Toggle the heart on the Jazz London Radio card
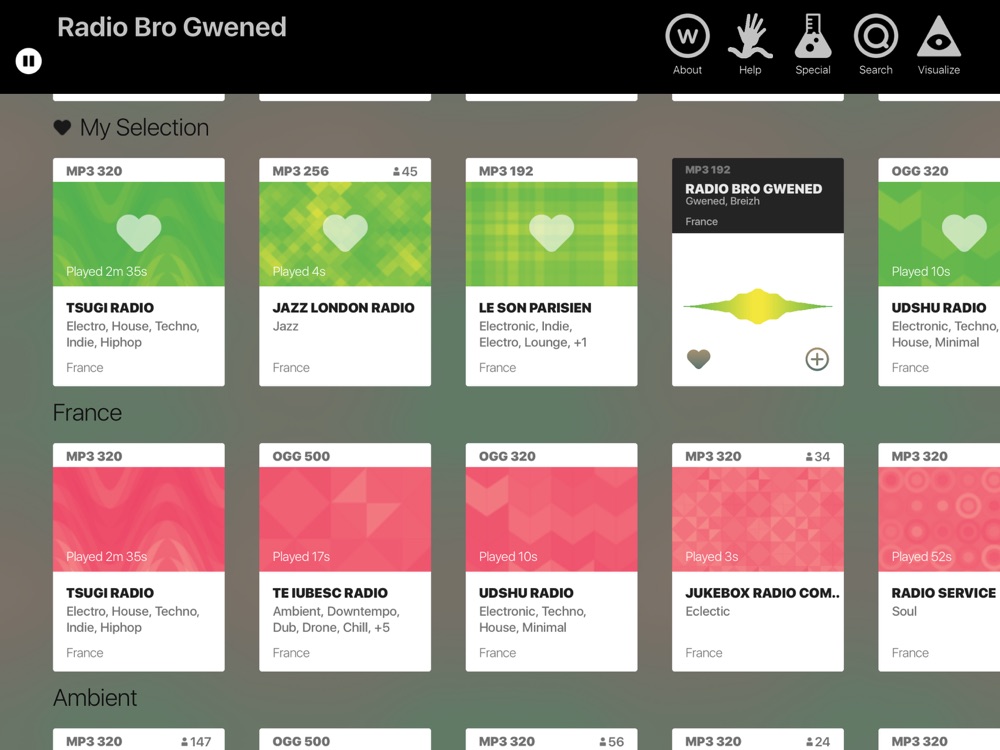The width and height of the screenshot is (1000, 750). point(345,232)
